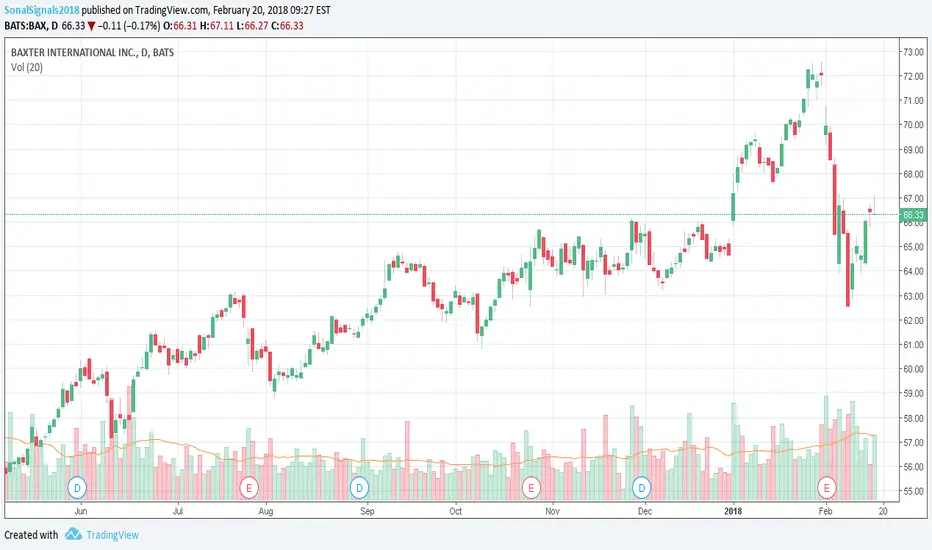Image resolution: width=932 pixels, height=550 pixels.
Task: Open the SonalSignals2018 author link
Action: [x=42, y=10]
